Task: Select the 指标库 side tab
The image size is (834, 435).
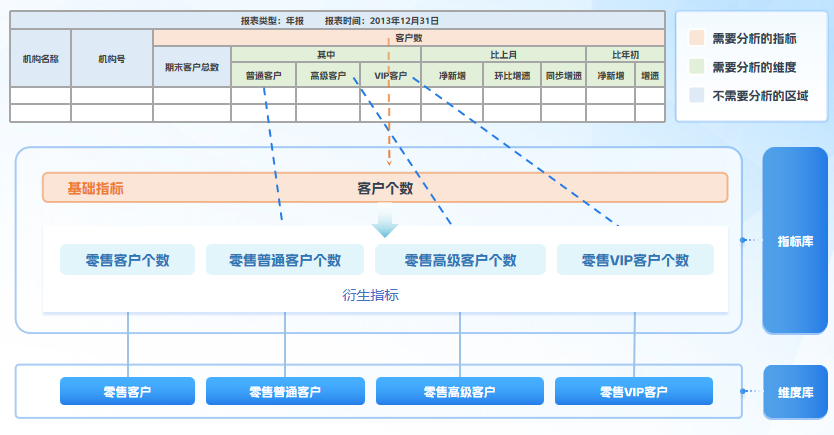Action: point(795,240)
